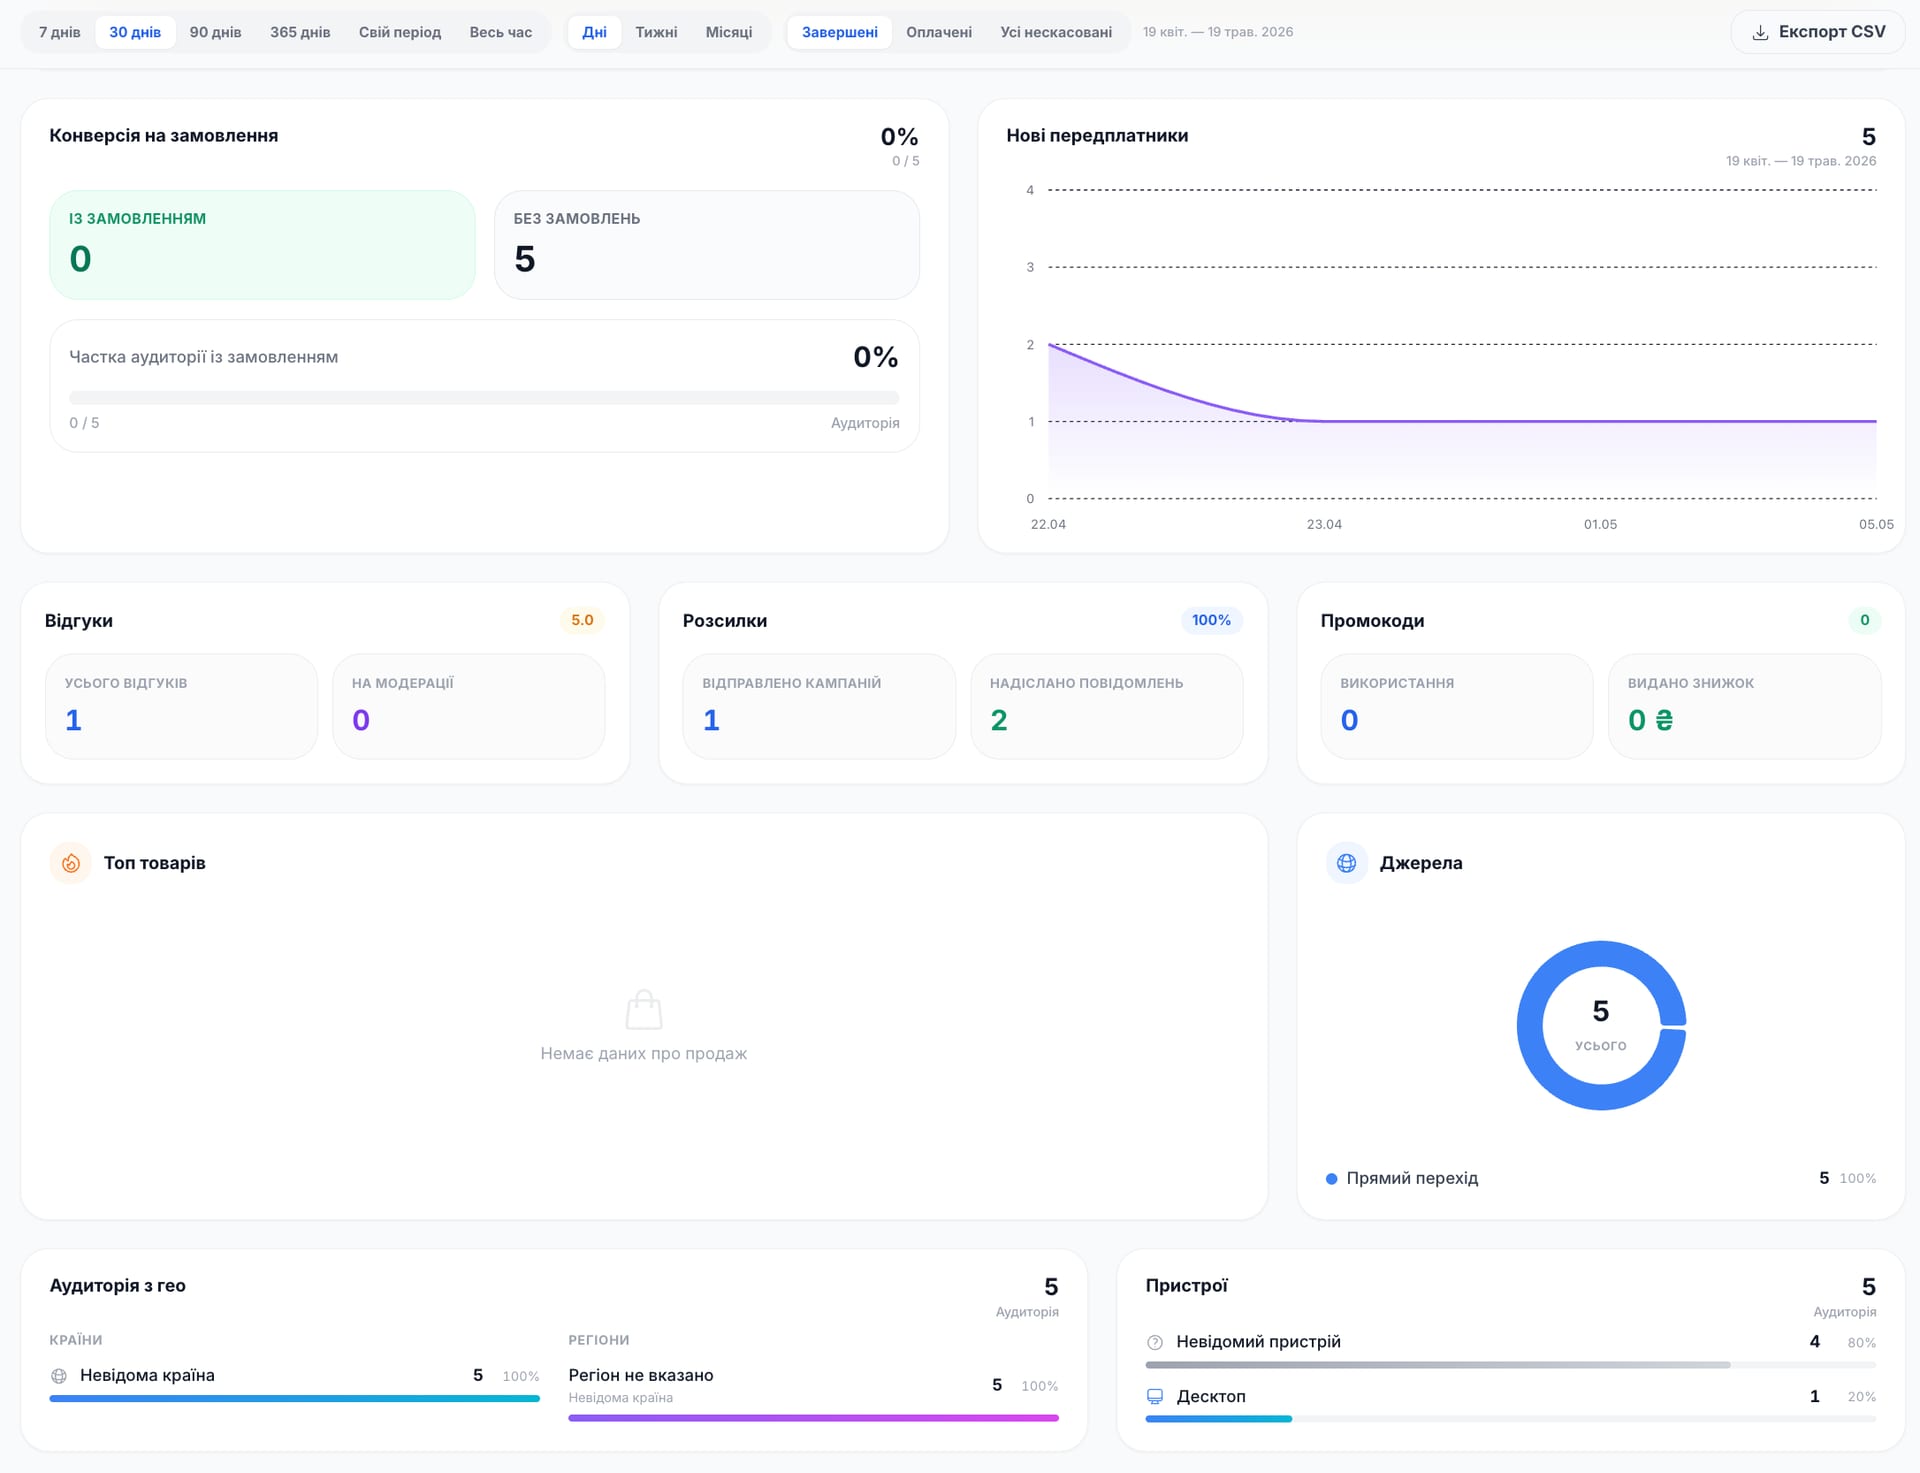Screen dimensions: 1920x1473
Task: Click the blue dot legend for Прямий перехід
Action: pos(1332,1179)
